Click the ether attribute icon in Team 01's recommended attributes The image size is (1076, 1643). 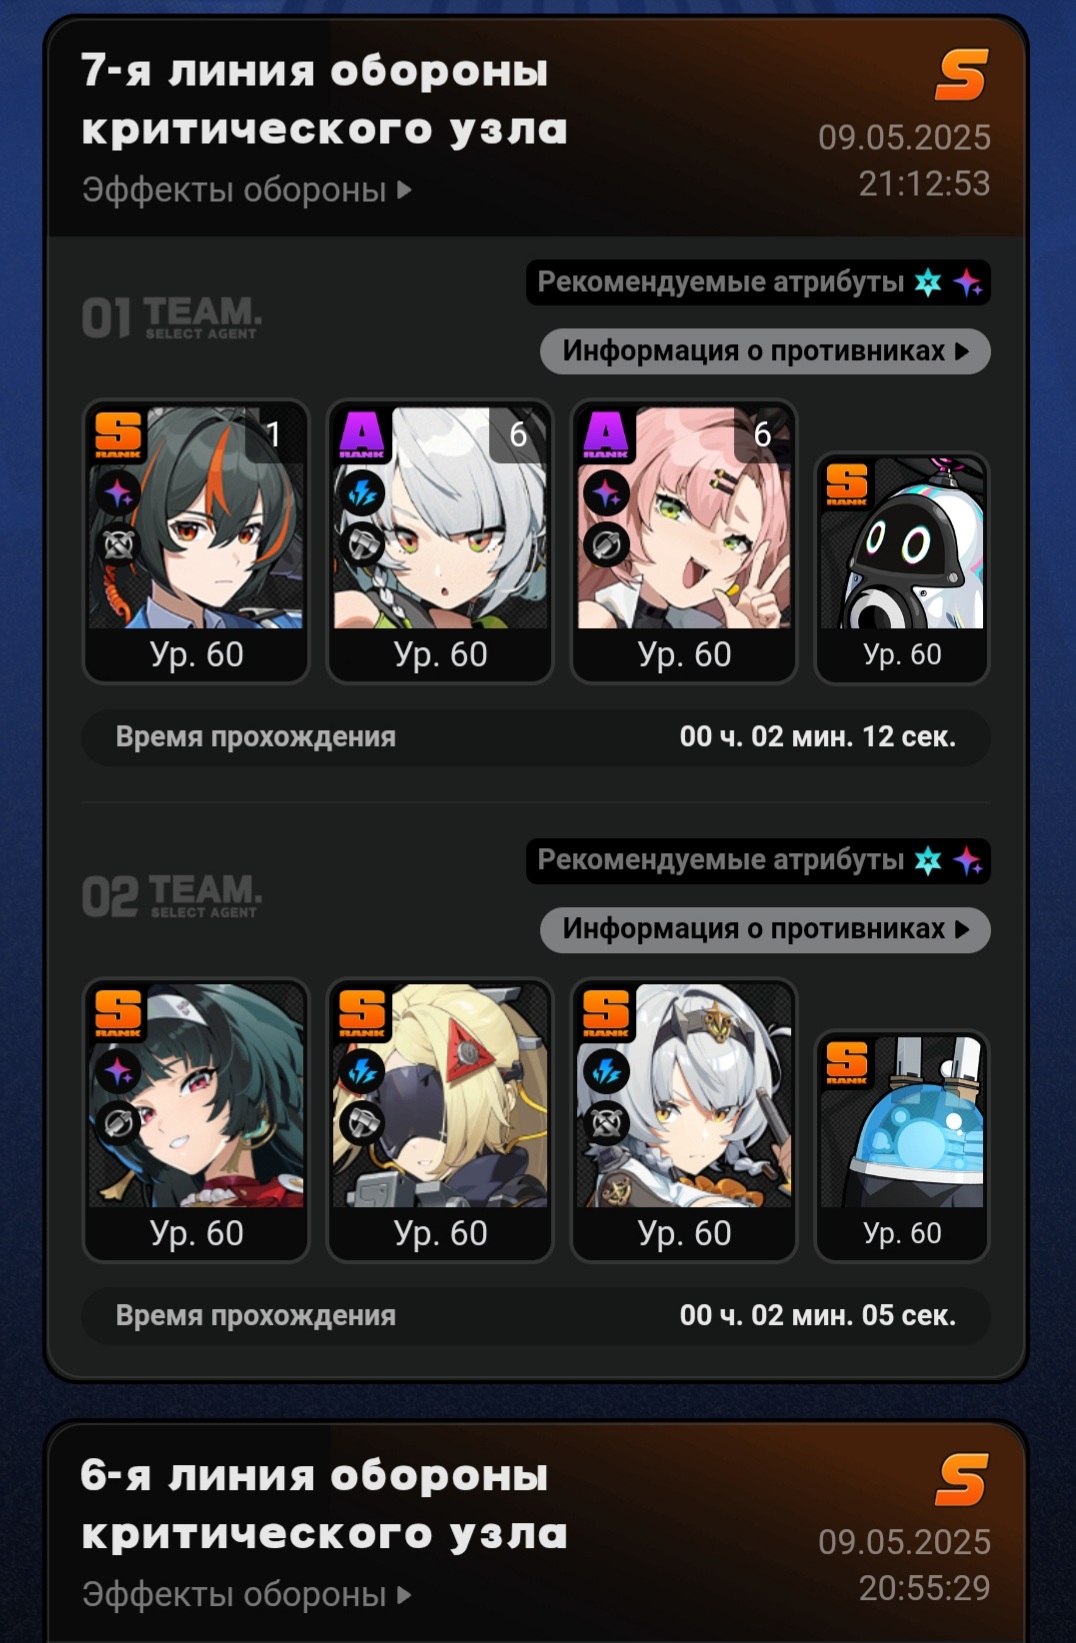(x=967, y=282)
